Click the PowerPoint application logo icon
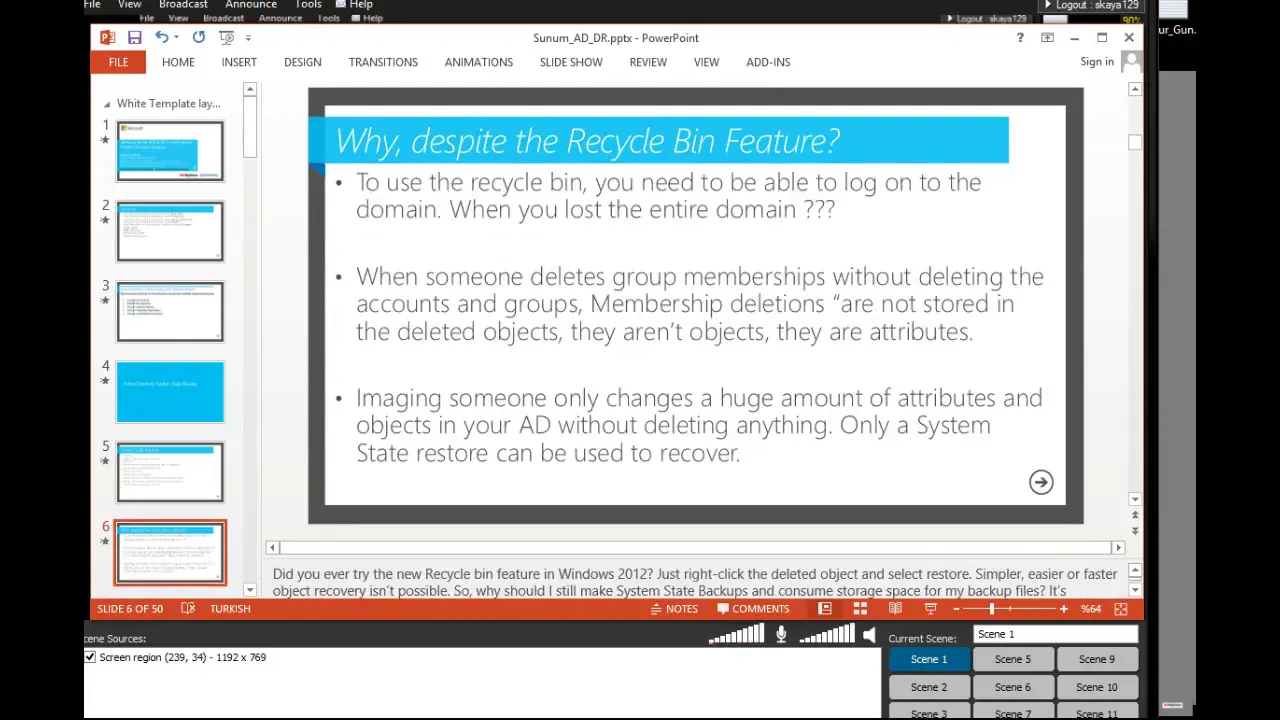 107,38
